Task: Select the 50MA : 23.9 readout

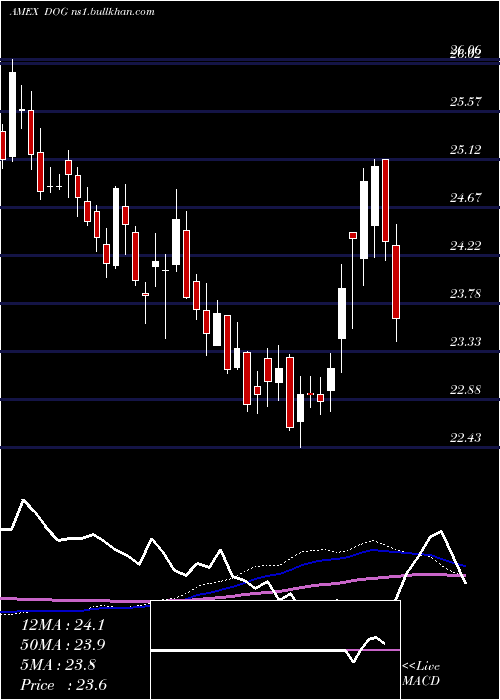Action: click(62, 645)
